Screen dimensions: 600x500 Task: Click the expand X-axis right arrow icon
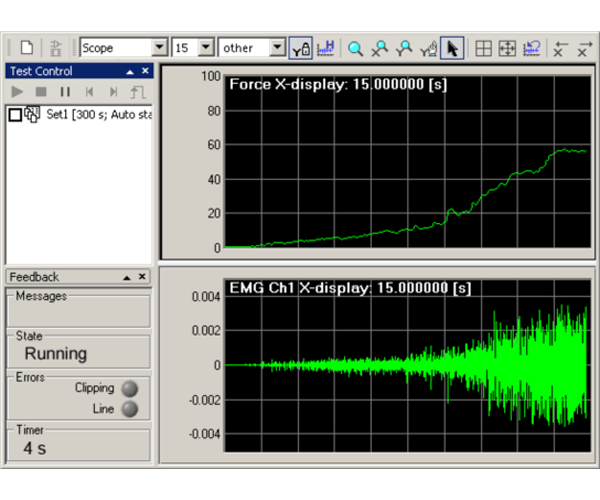(x=584, y=49)
